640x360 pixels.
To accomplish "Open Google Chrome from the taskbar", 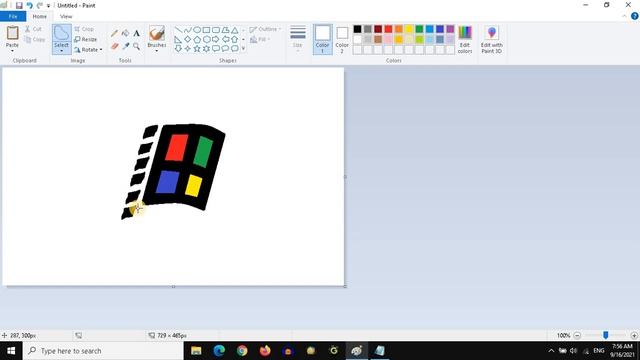I will (x=242, y=351).
